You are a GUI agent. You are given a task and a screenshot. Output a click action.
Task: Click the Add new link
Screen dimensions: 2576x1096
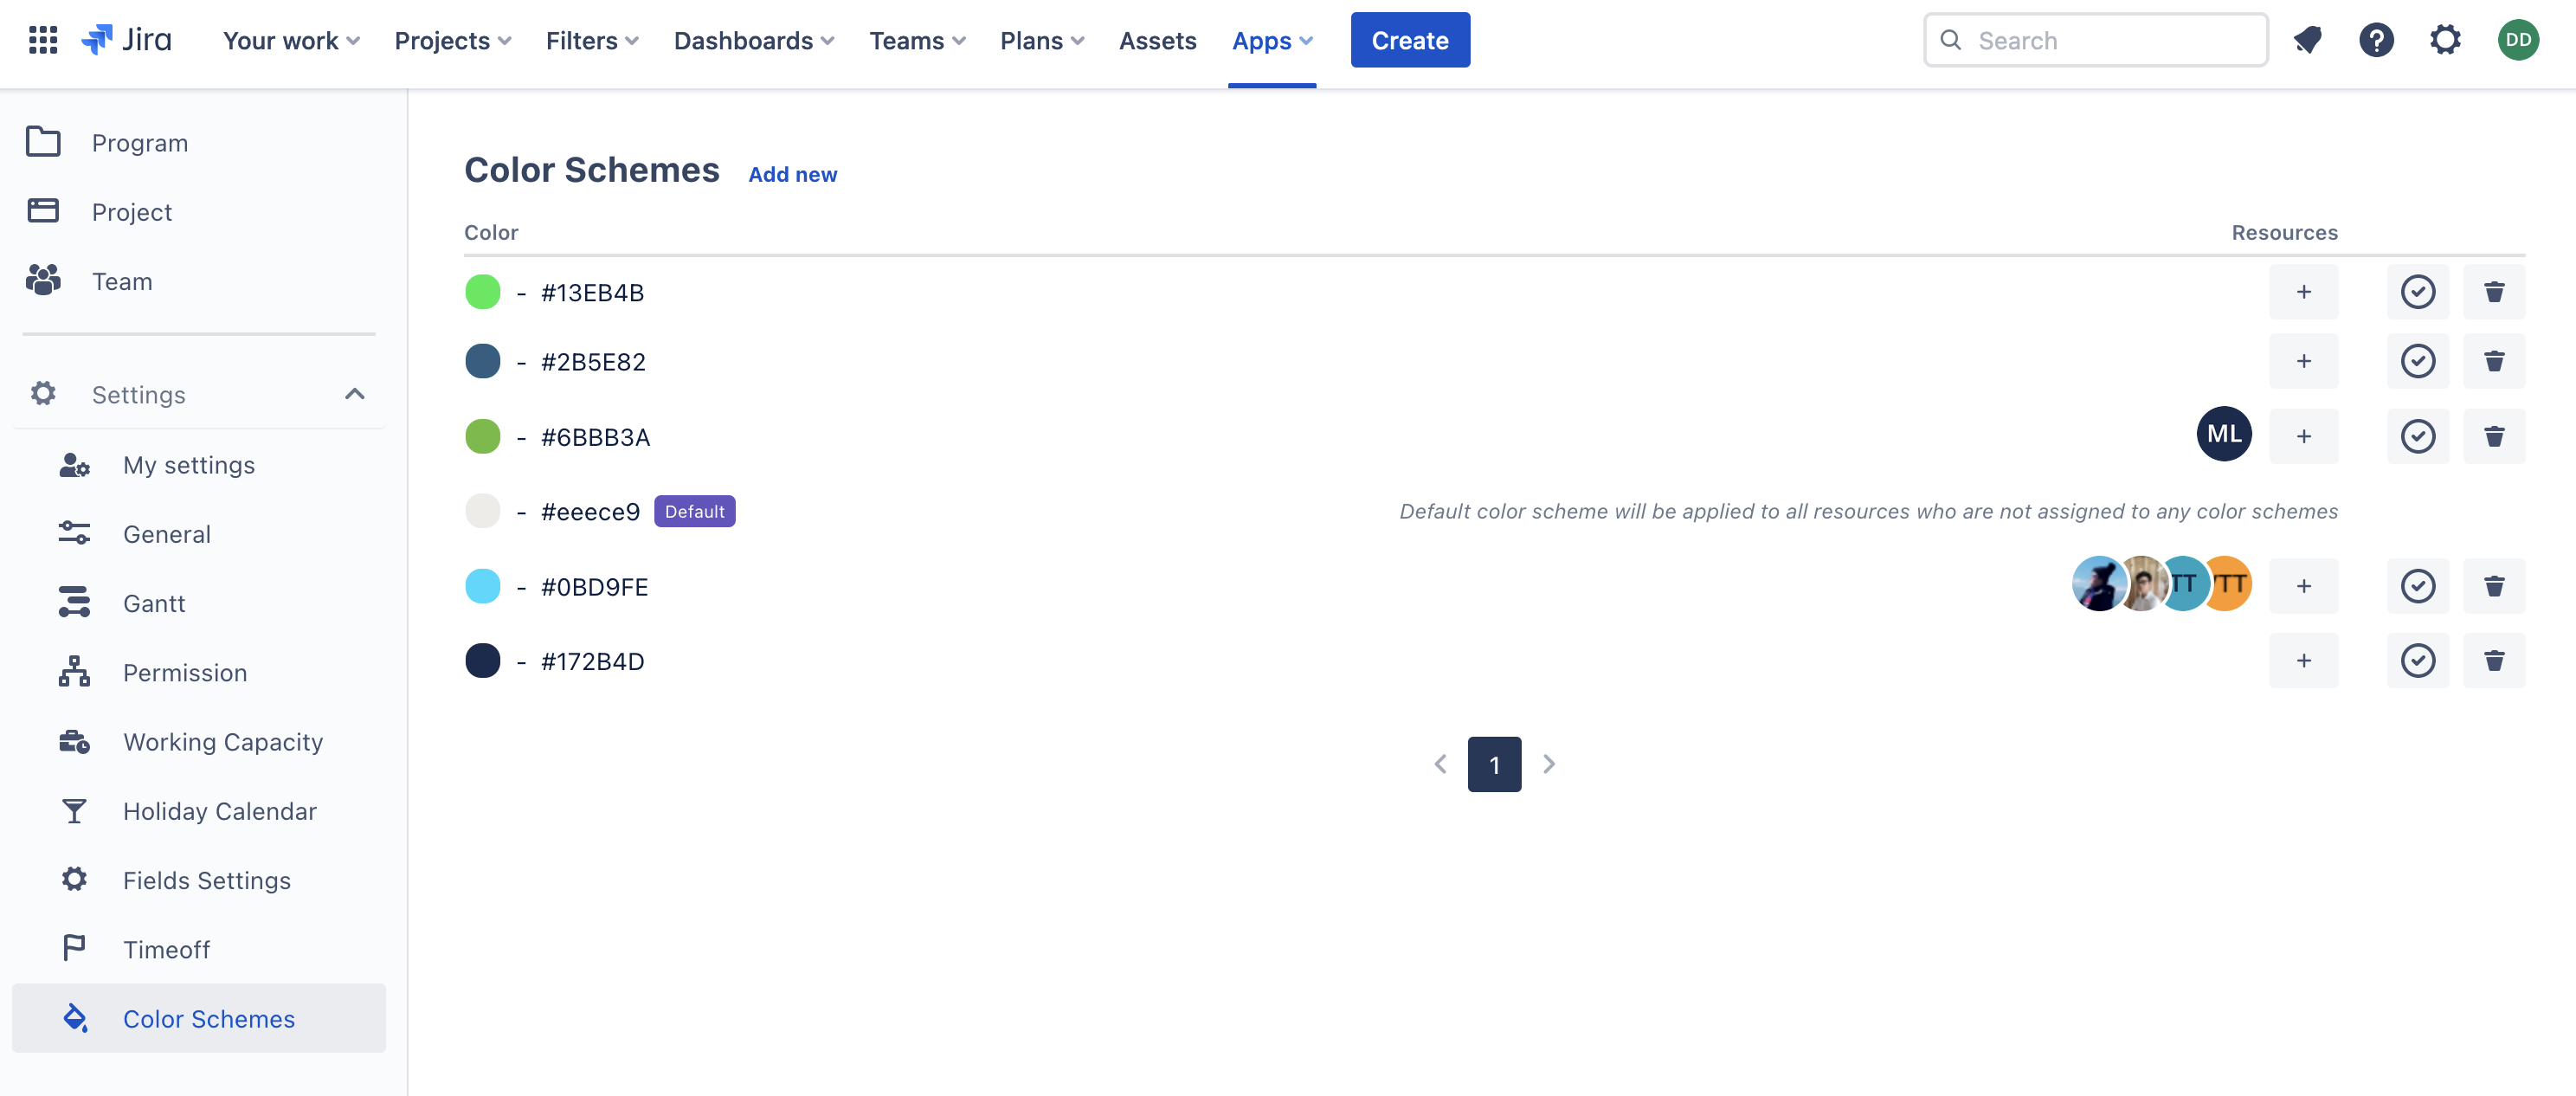pos(792,174)
